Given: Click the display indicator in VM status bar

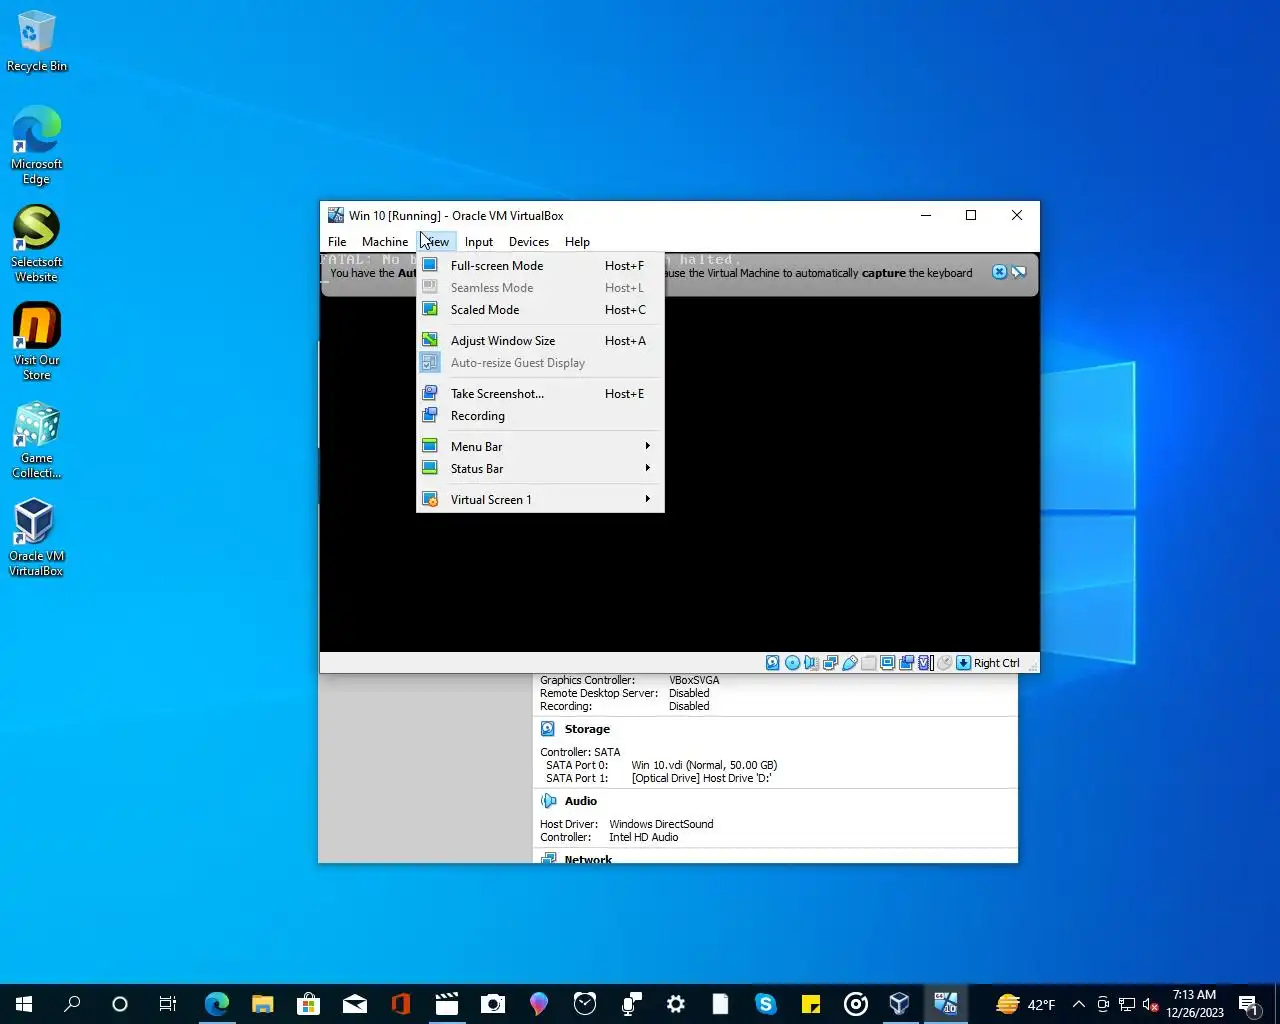Looking at the screenshot, I should click(887, 663).
